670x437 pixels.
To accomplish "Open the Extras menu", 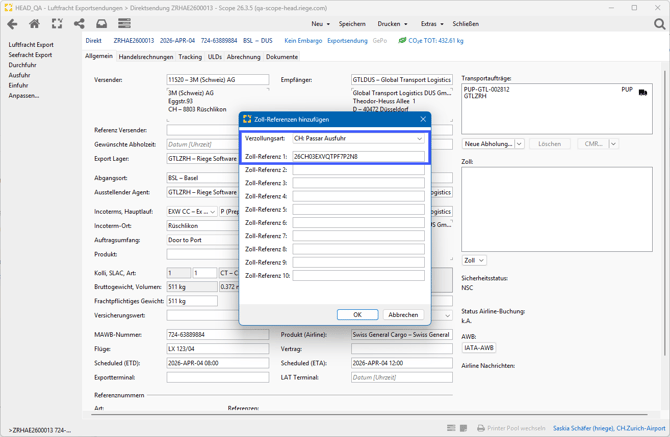I will (x=432, y=24).
